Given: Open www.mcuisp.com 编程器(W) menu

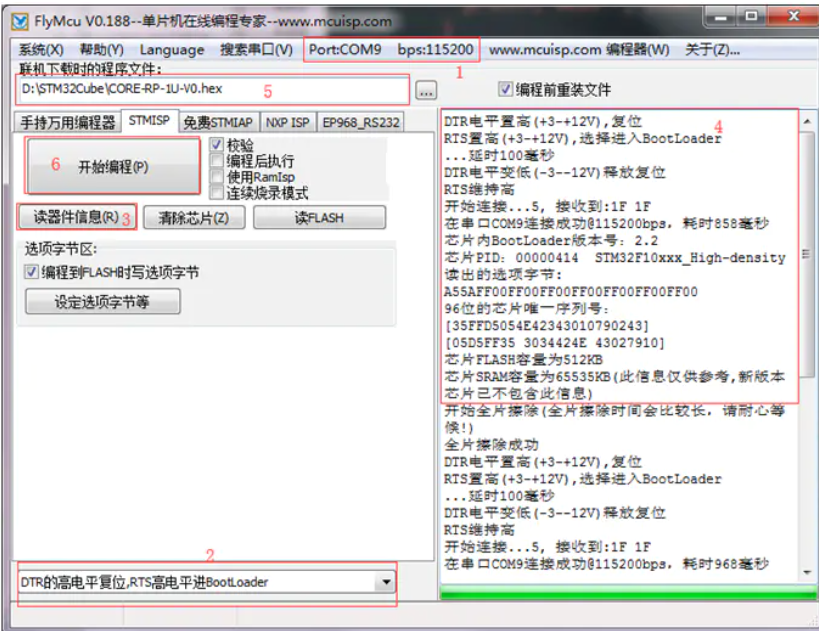Looking at the screenshot, I should coord(579,50).
